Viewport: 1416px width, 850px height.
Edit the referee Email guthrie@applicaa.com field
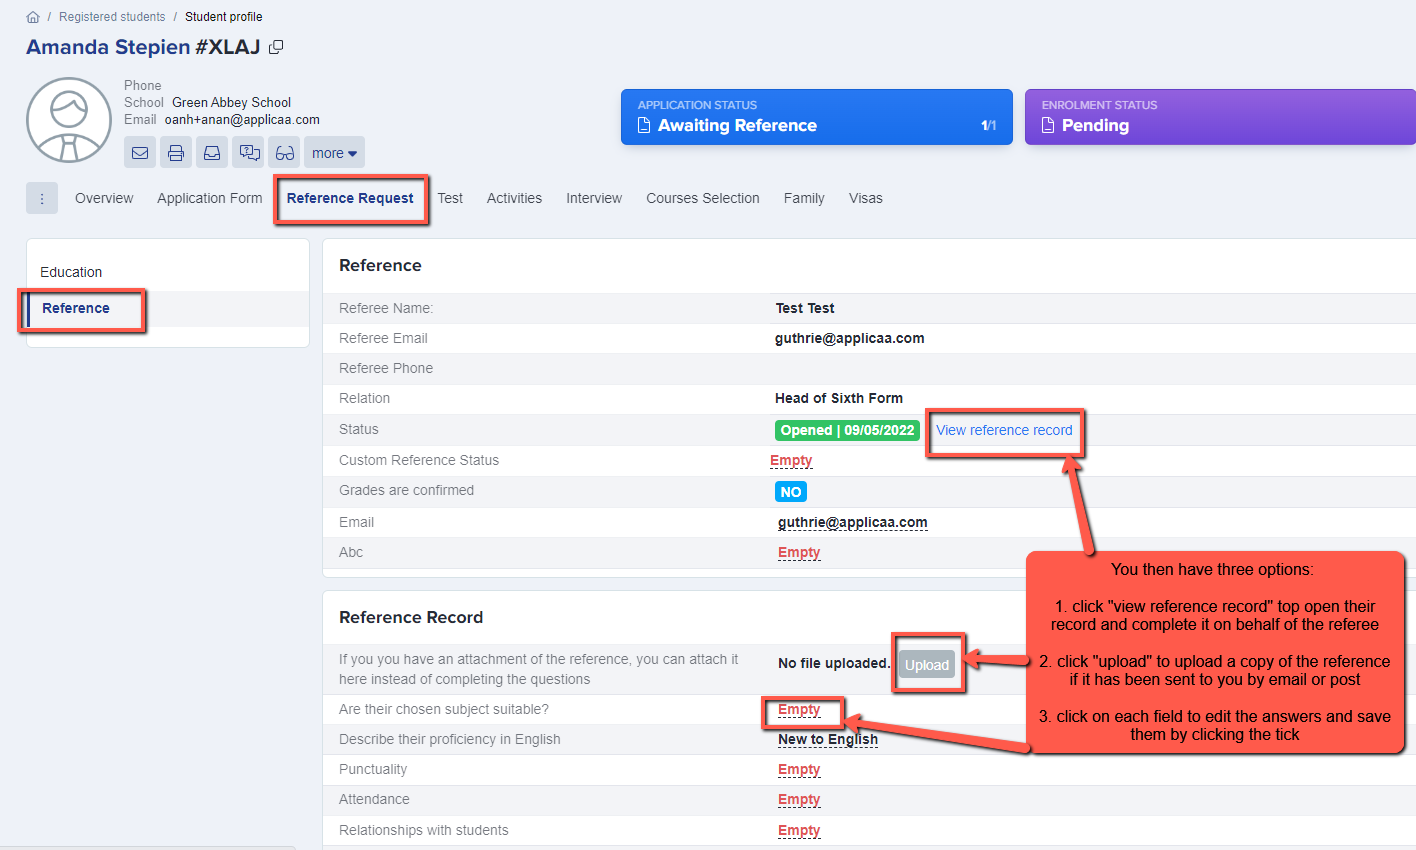tap(852, 522)
